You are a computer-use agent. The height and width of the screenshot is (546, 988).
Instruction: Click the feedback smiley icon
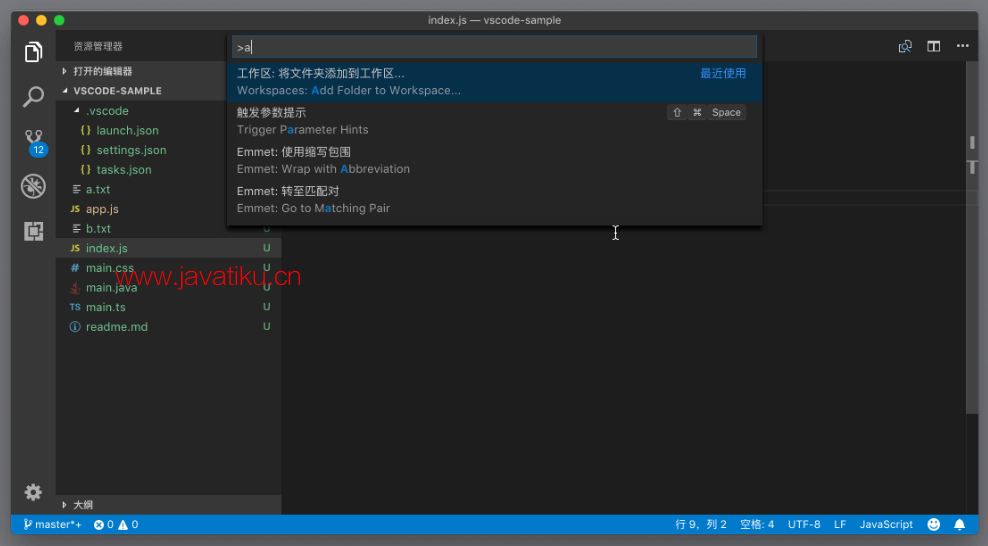click(x=934, y=524)
